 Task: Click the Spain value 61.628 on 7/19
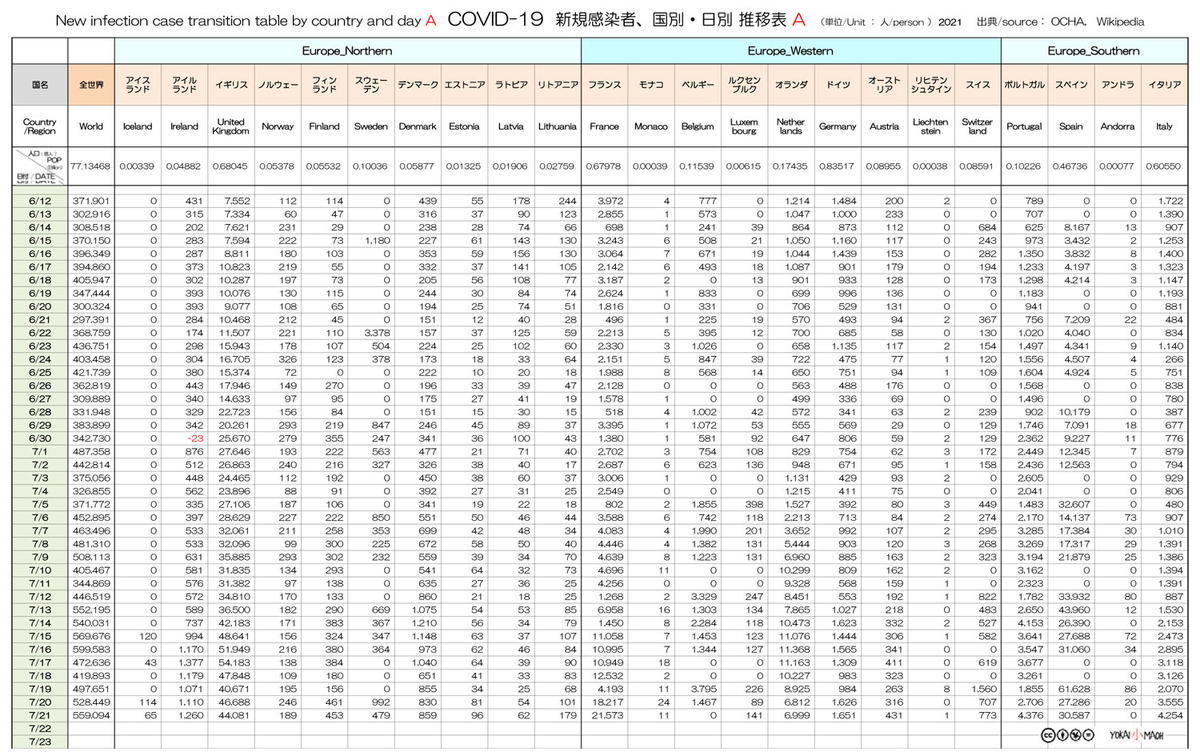point(1075,687)
